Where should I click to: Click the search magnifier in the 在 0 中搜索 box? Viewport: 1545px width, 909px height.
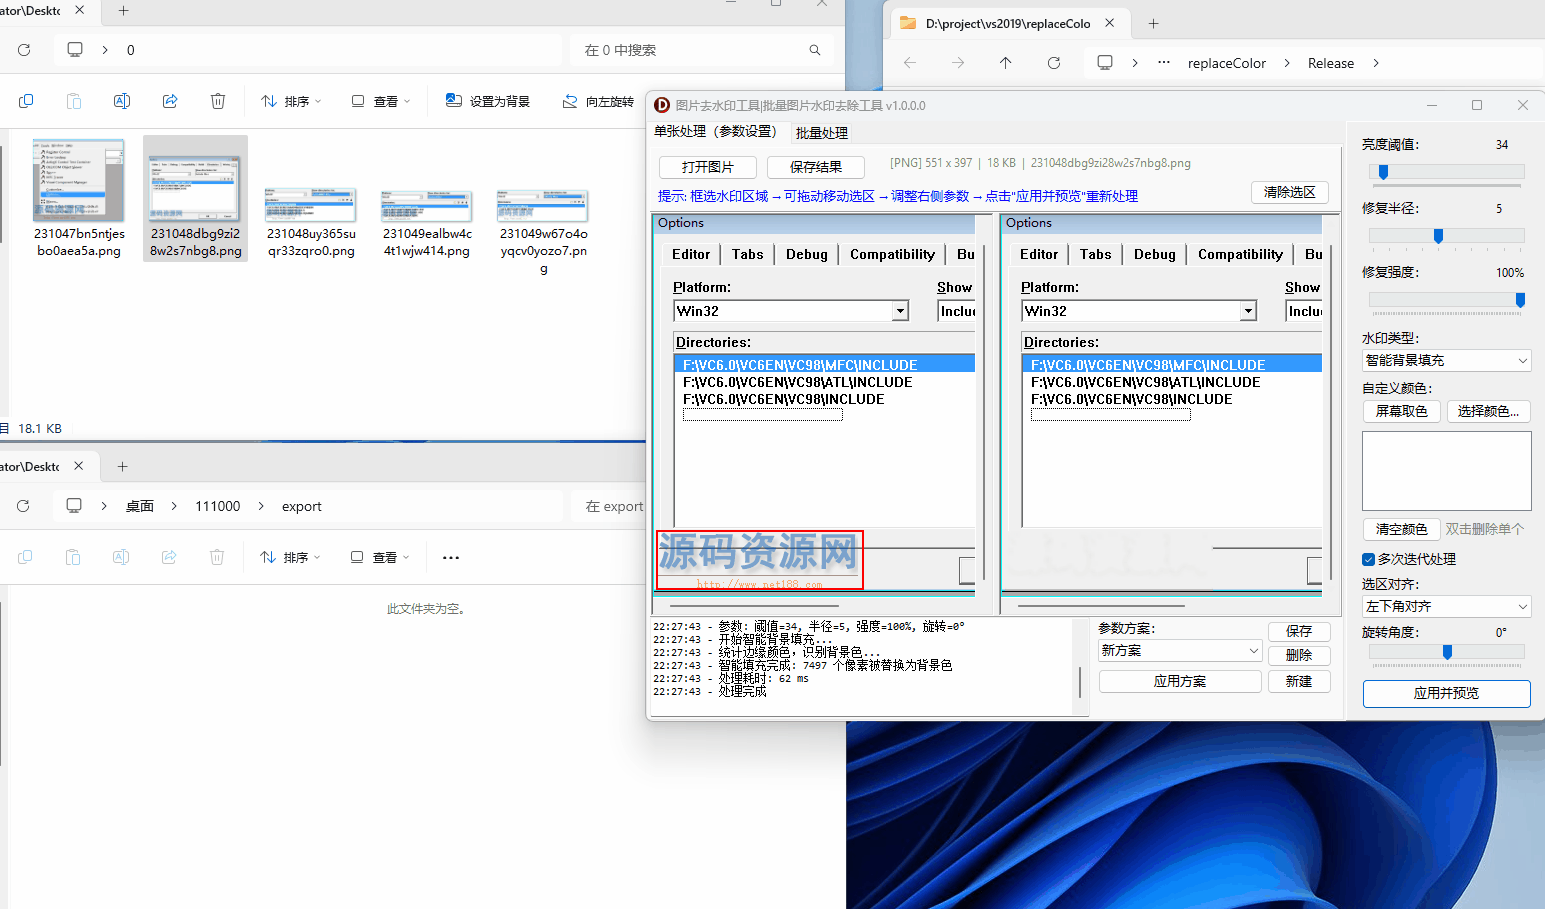click(x=815, y=50)
